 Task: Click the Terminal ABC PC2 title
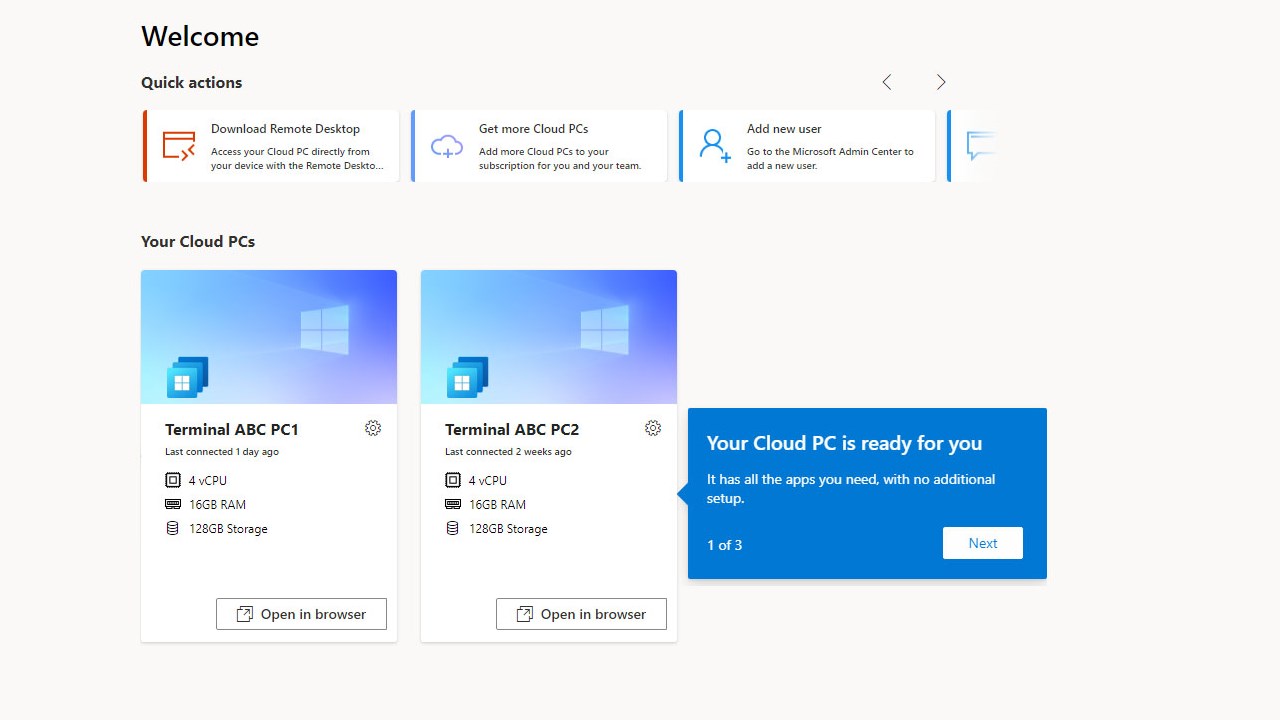(x=512, y=429)
